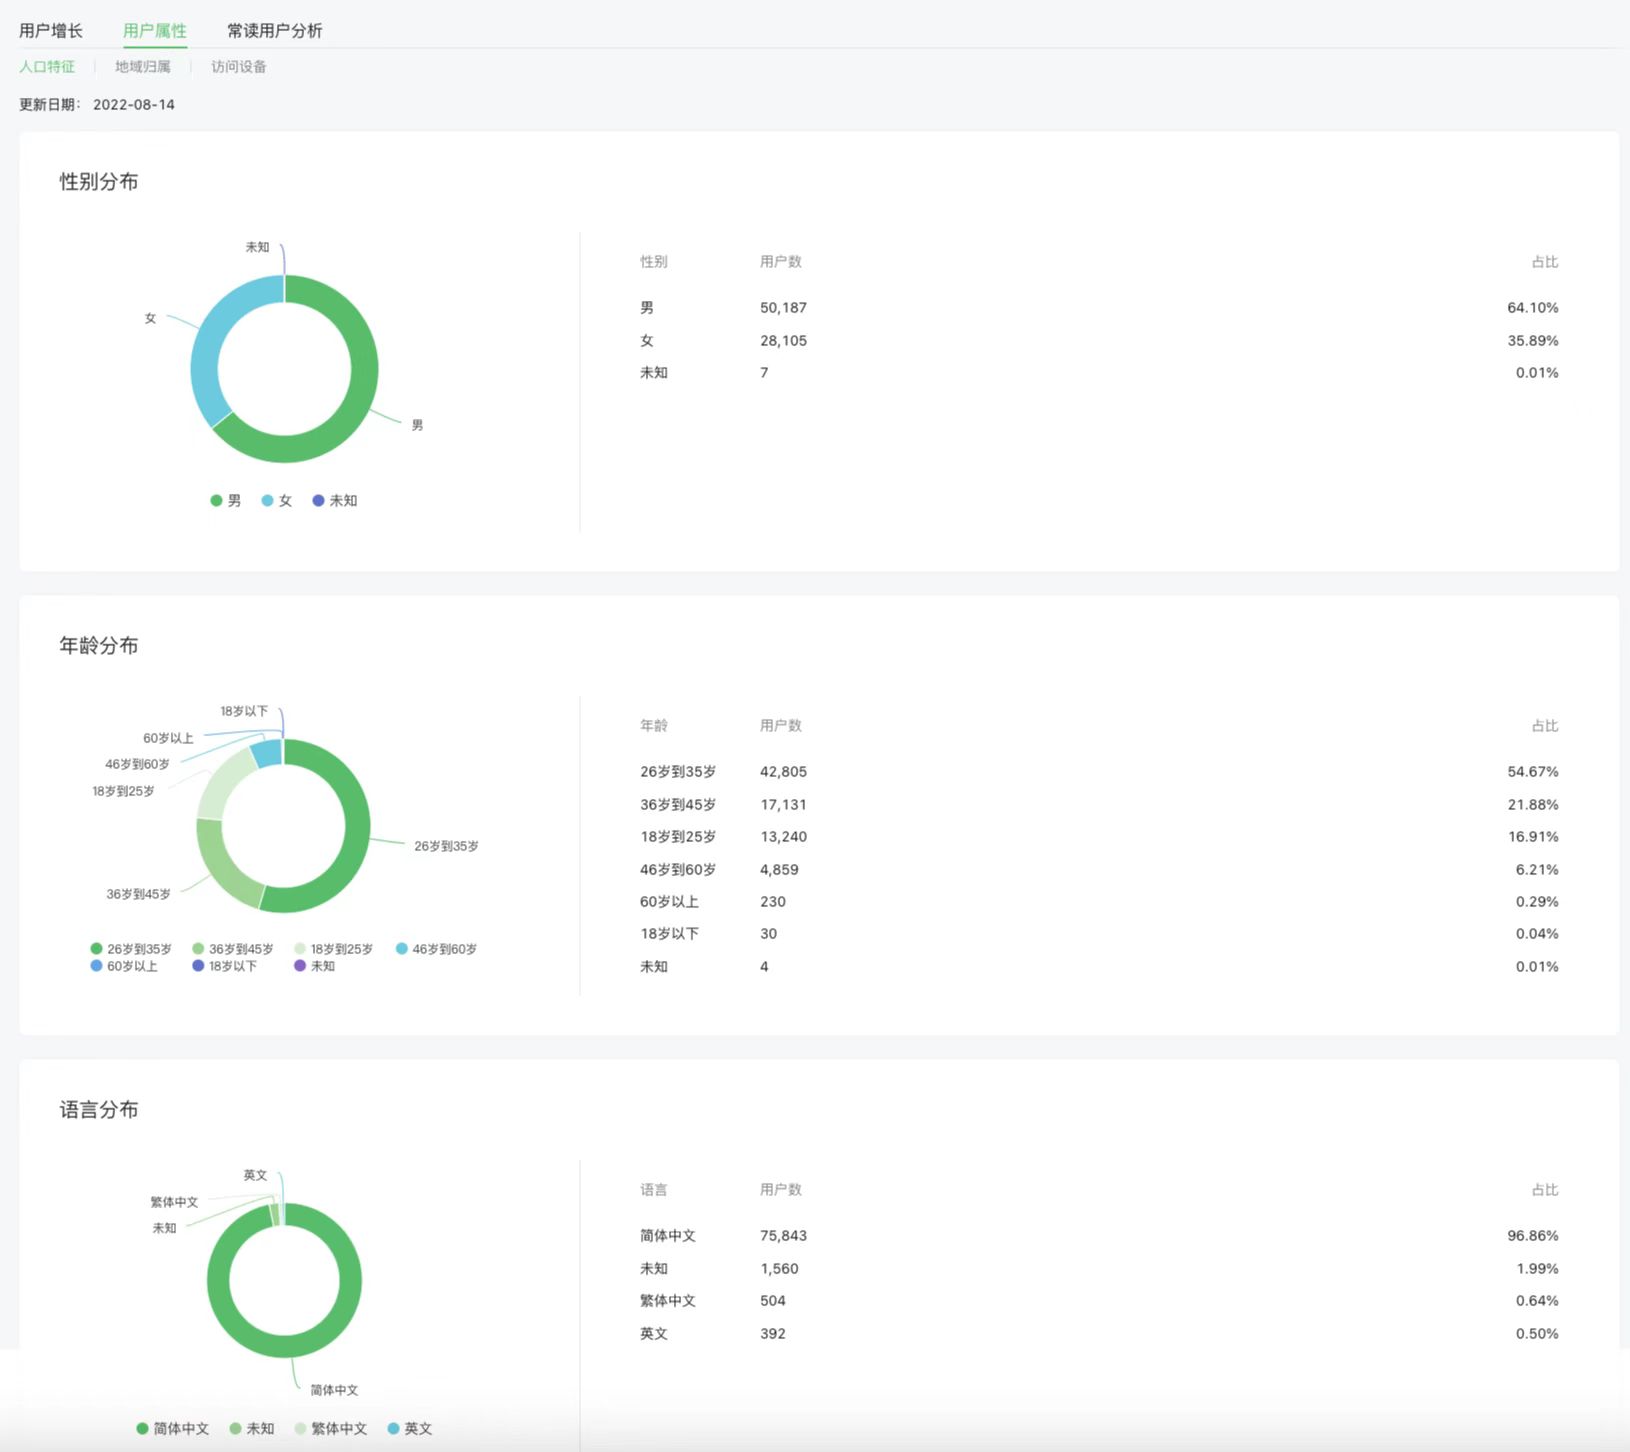The image size is (1630, 1452).
Task: Toggle 18岁以下 legend item
Action: [x=225, y=966]
